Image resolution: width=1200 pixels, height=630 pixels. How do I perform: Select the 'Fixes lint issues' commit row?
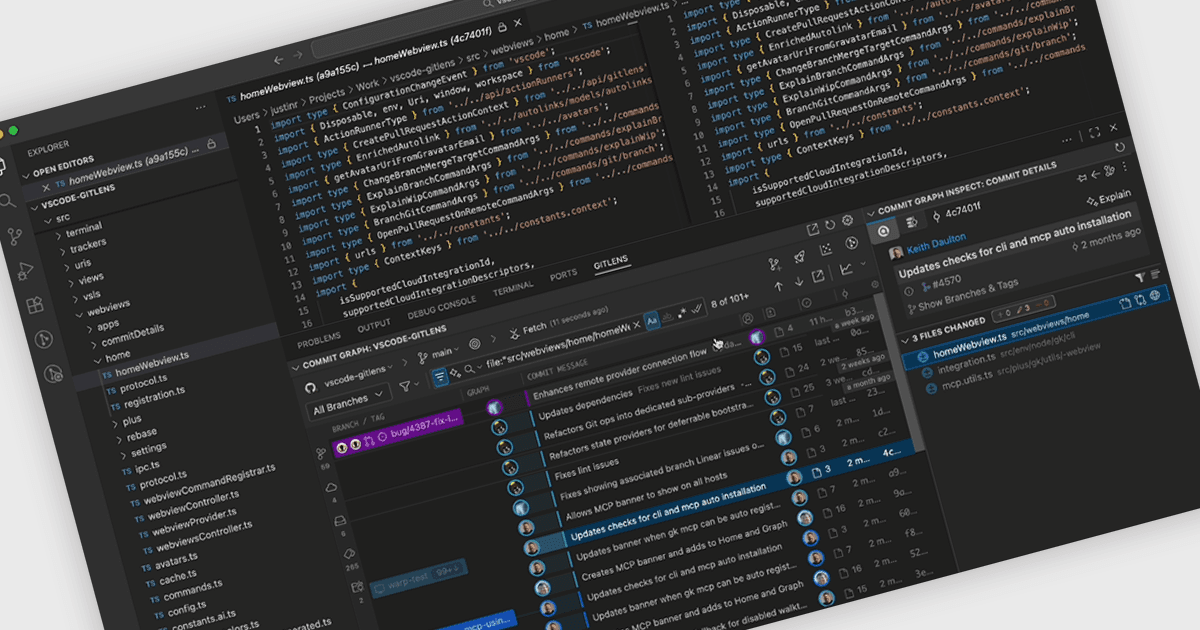(x=585, y=467)
